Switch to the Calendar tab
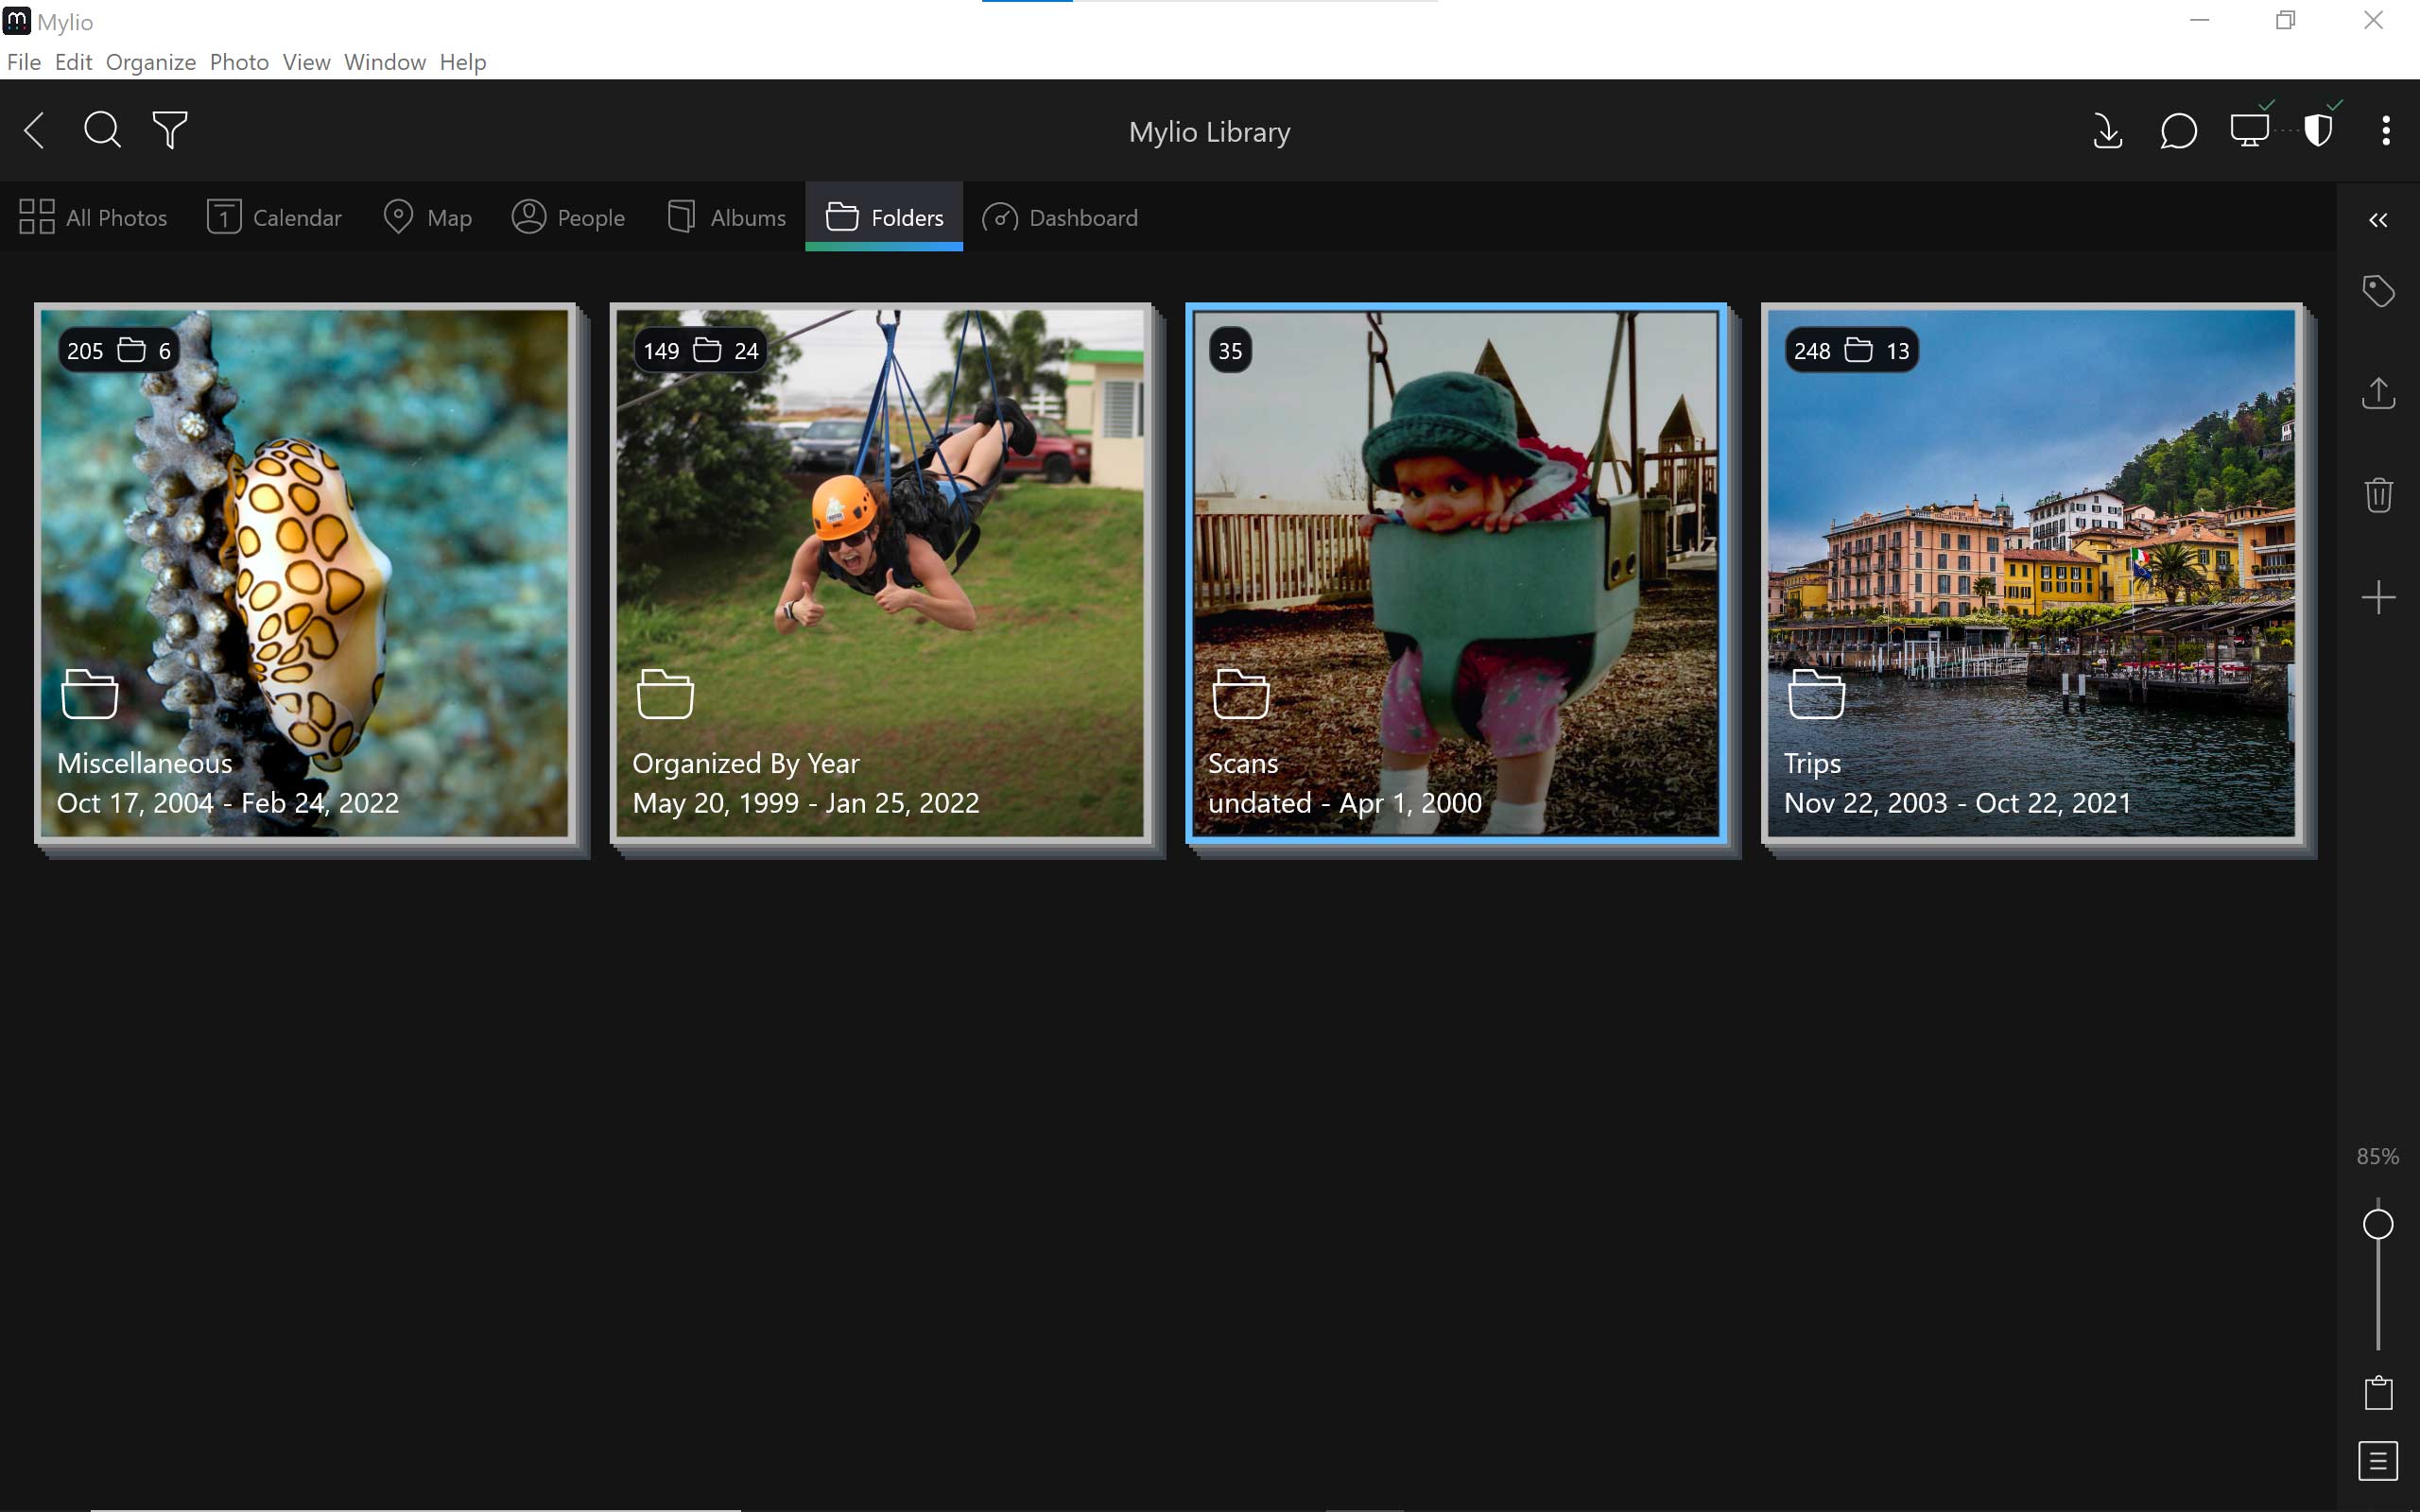 click(274, 217)
